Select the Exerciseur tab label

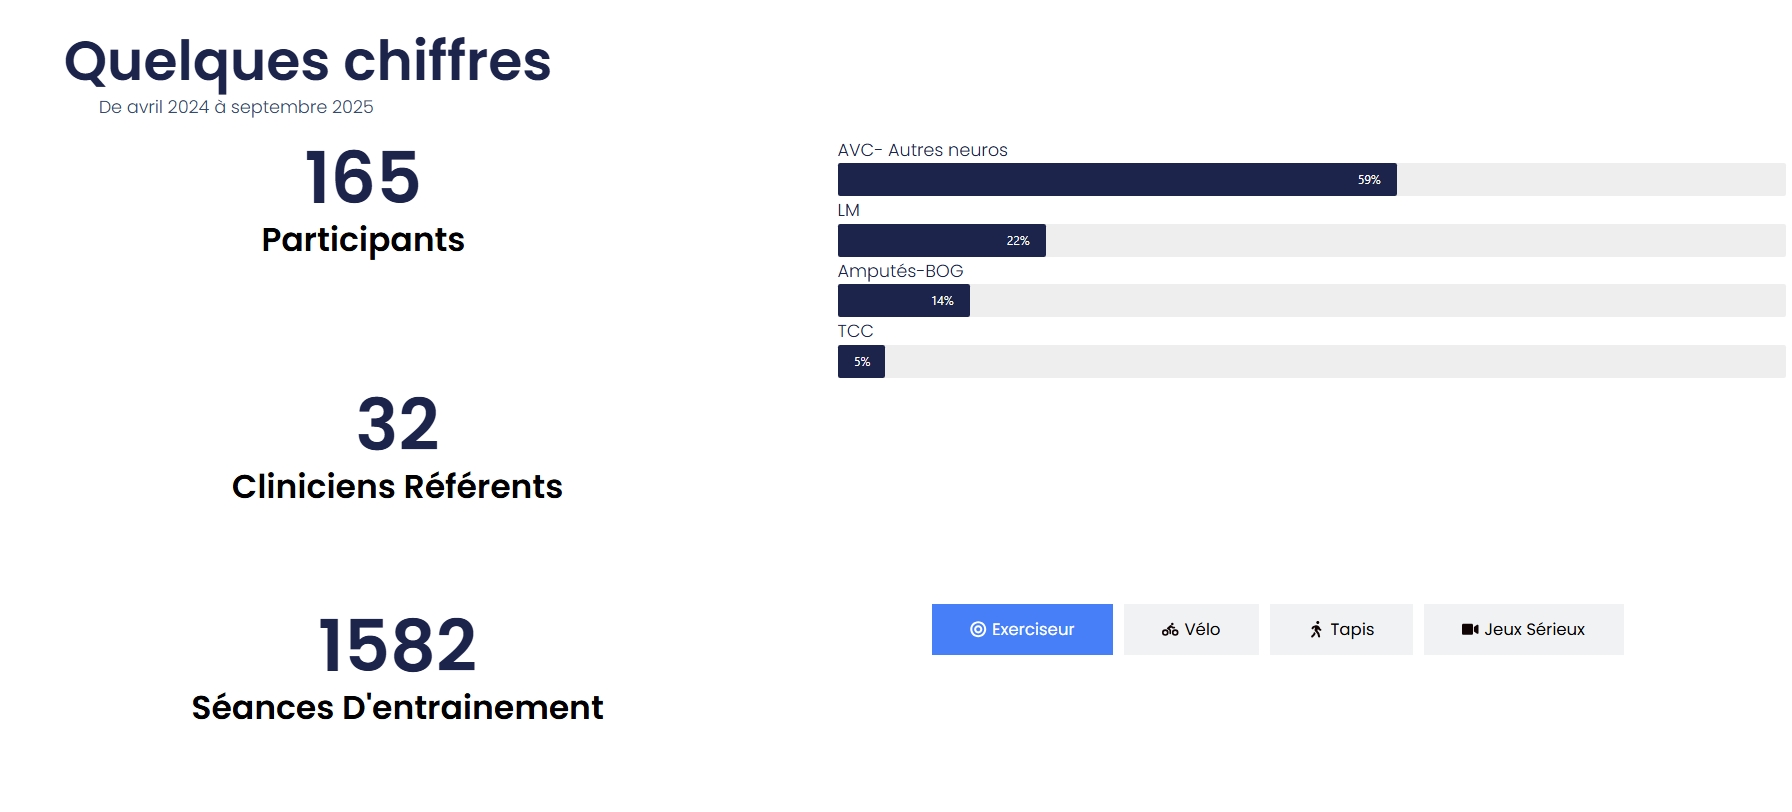pyautogui.click(x=1033, y=630)
